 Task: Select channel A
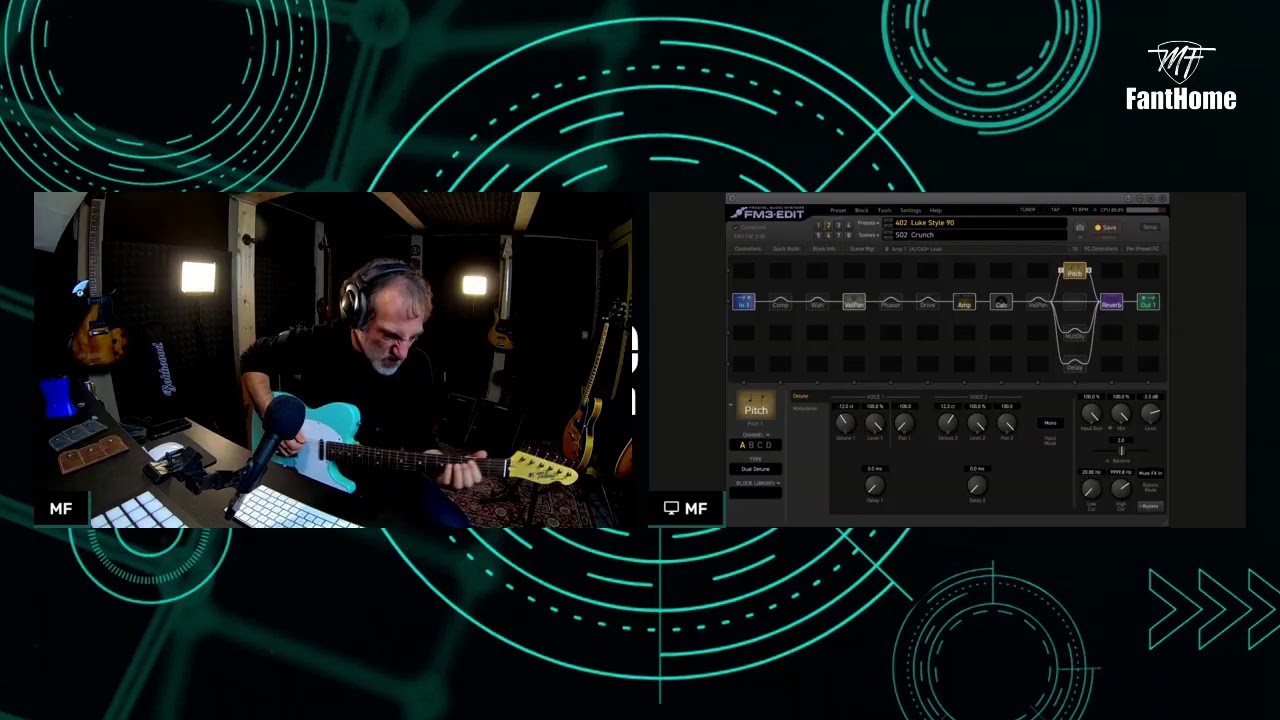click(743, 445)
